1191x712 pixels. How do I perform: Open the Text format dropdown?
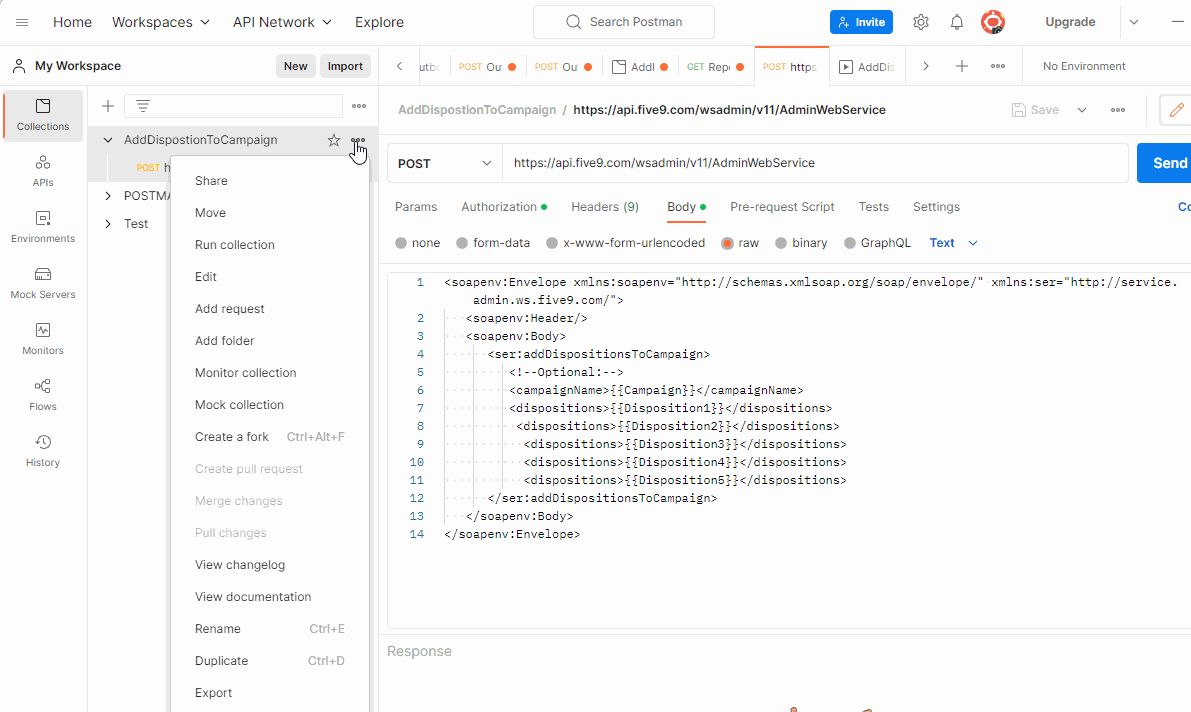[x=953, y=243]
